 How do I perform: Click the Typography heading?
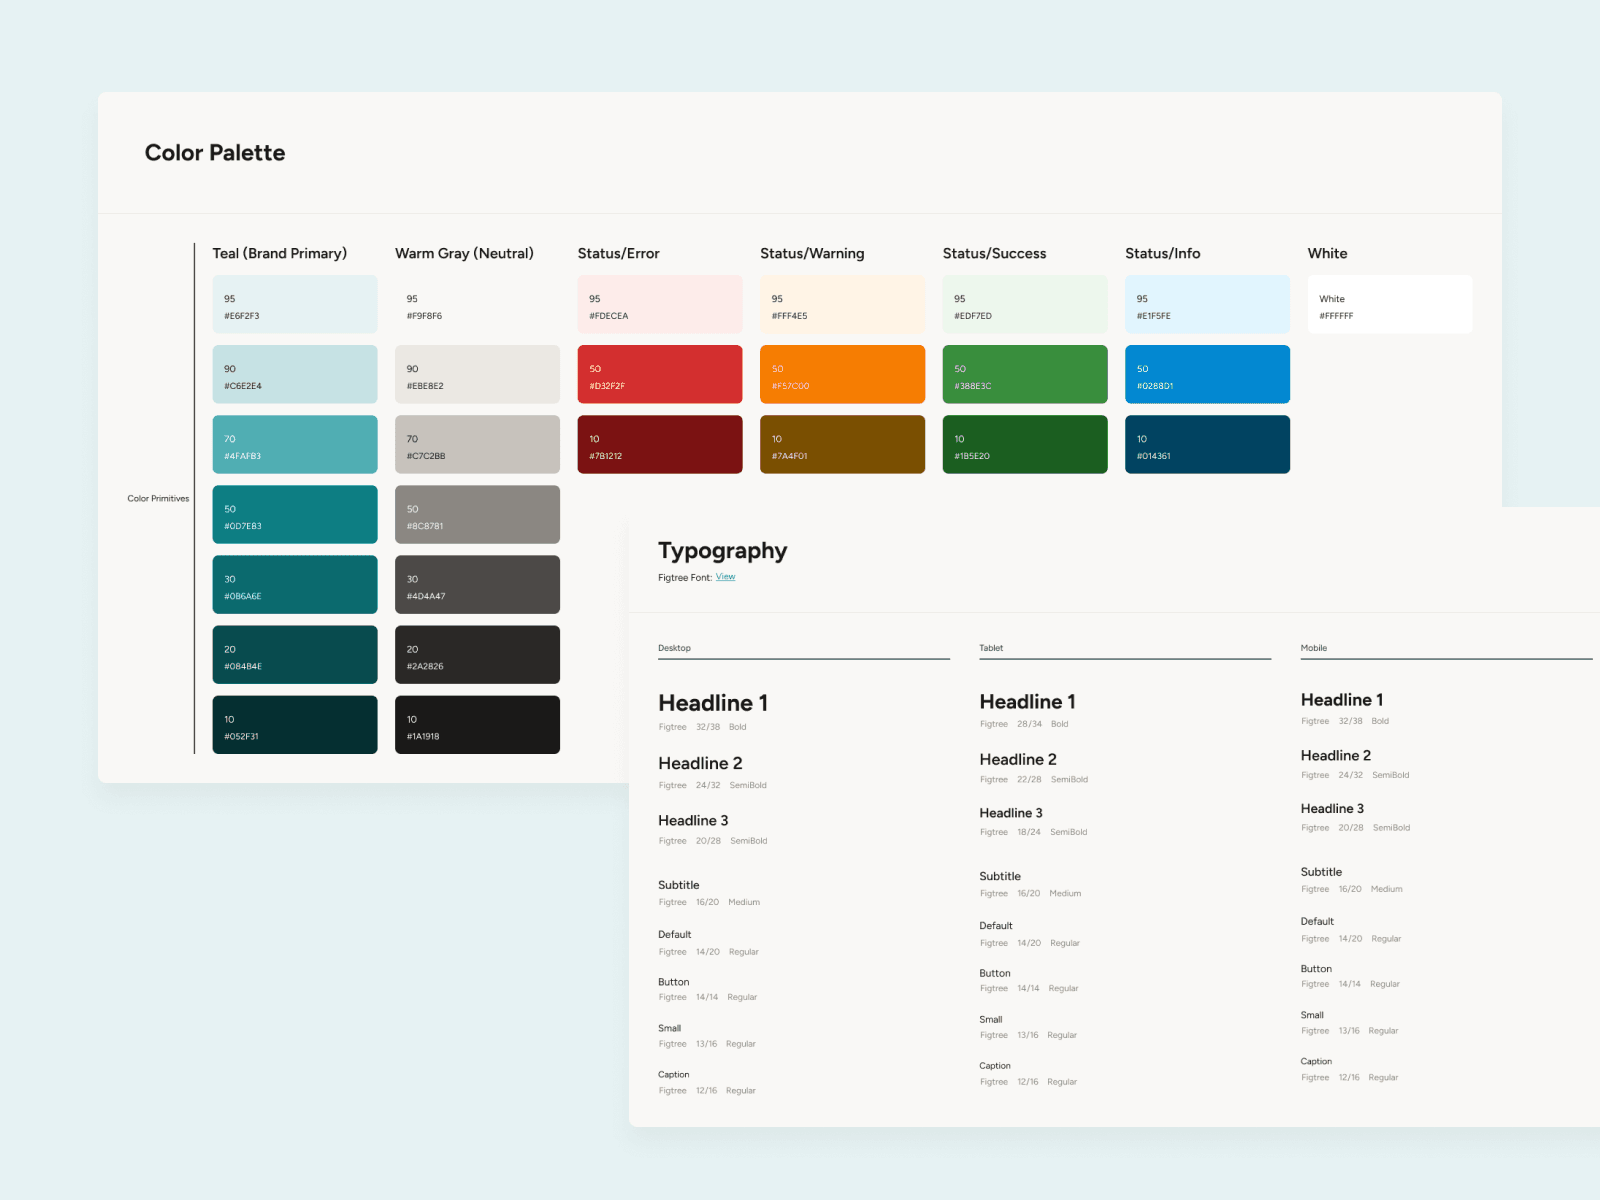click(722, 551)
